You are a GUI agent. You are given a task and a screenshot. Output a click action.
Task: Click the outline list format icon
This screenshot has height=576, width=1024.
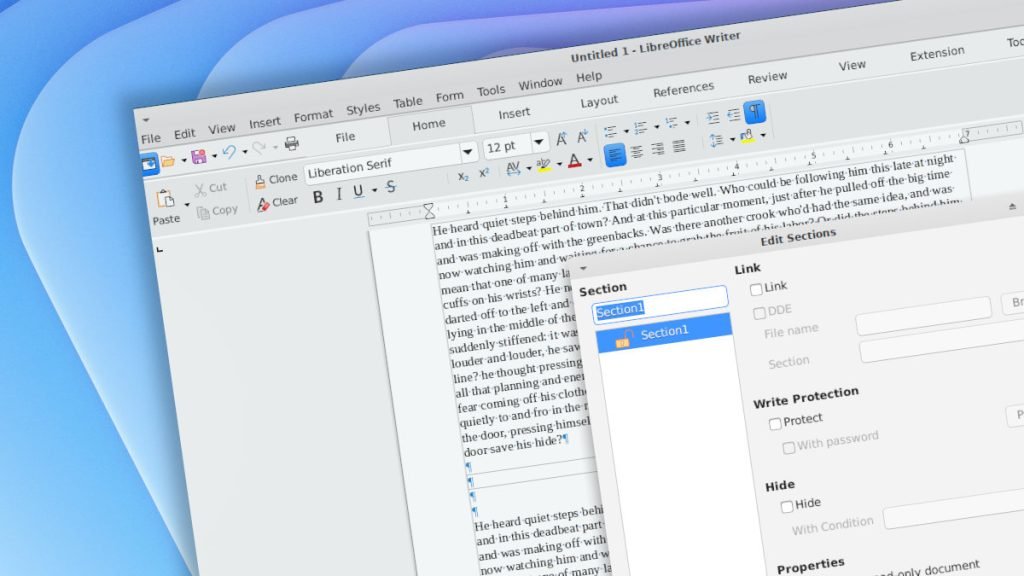671,123
